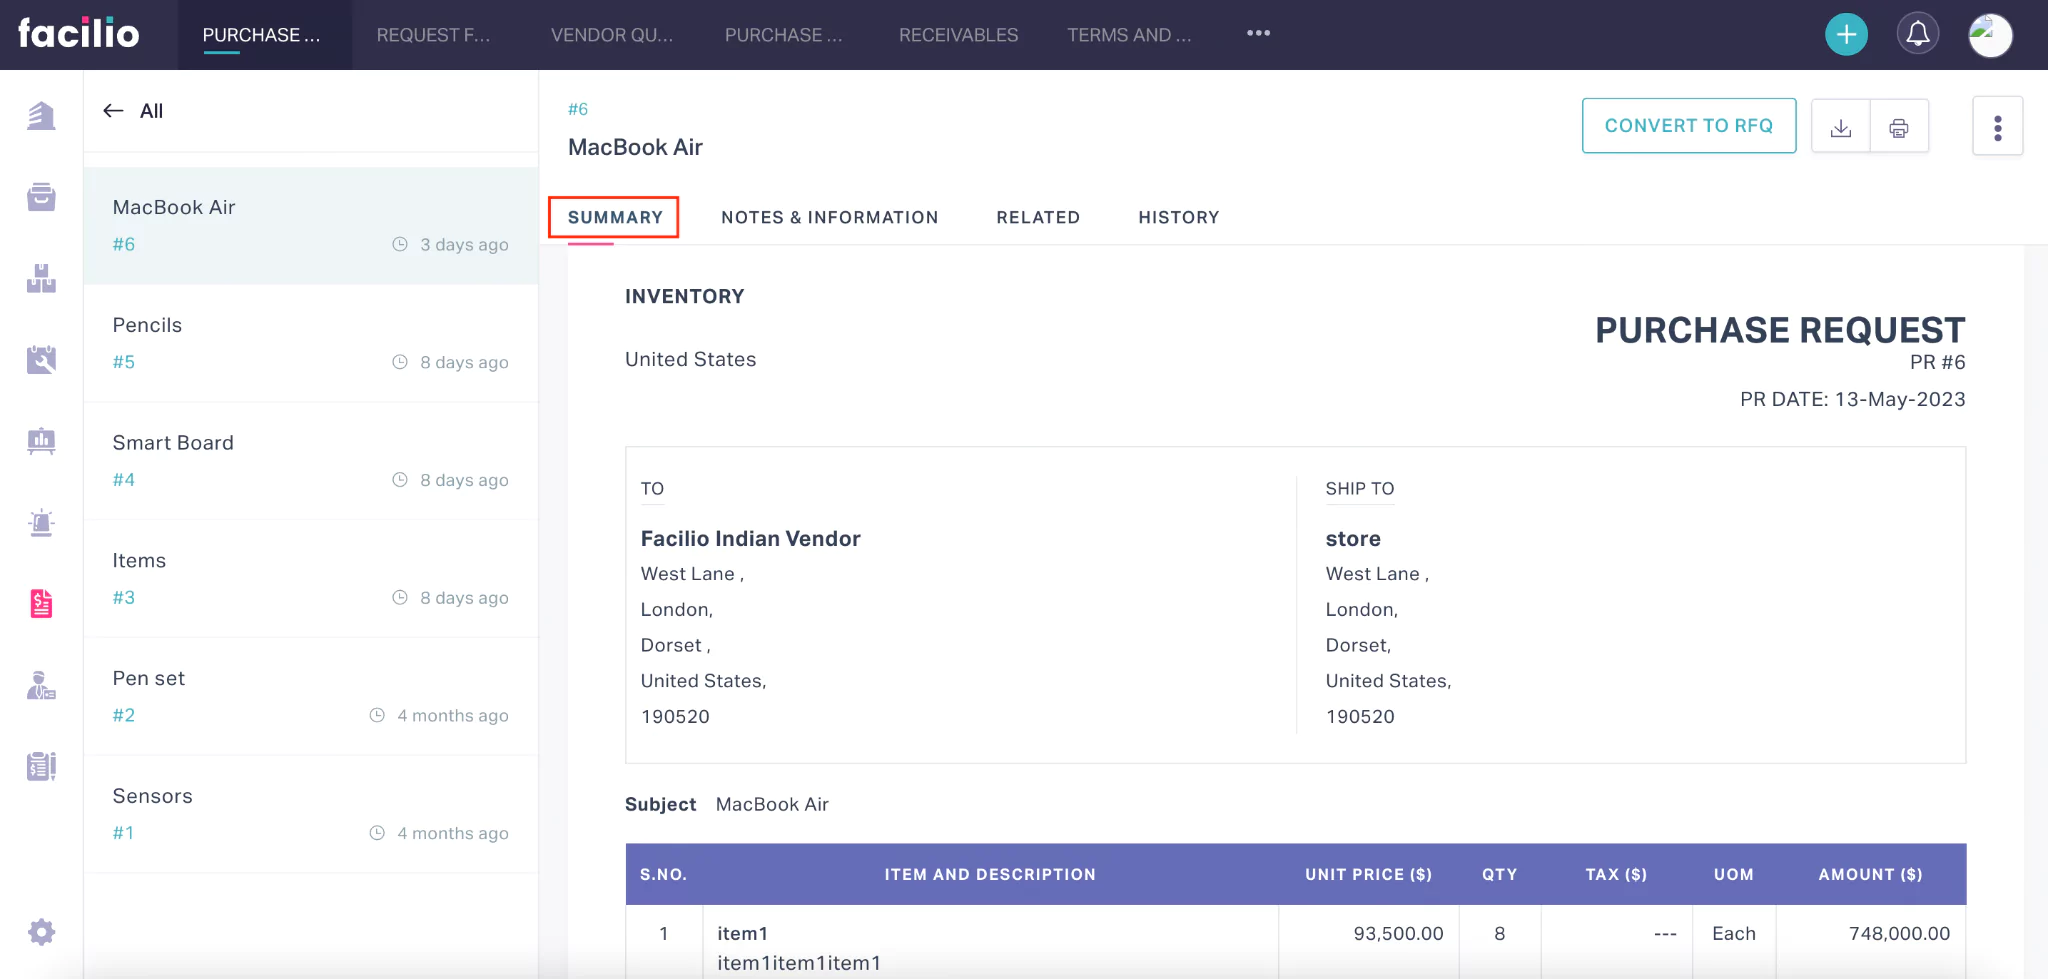Screen dimensions: 2048x979
Task: Click the Amount ($) column header
Action: coord(1870,874)
